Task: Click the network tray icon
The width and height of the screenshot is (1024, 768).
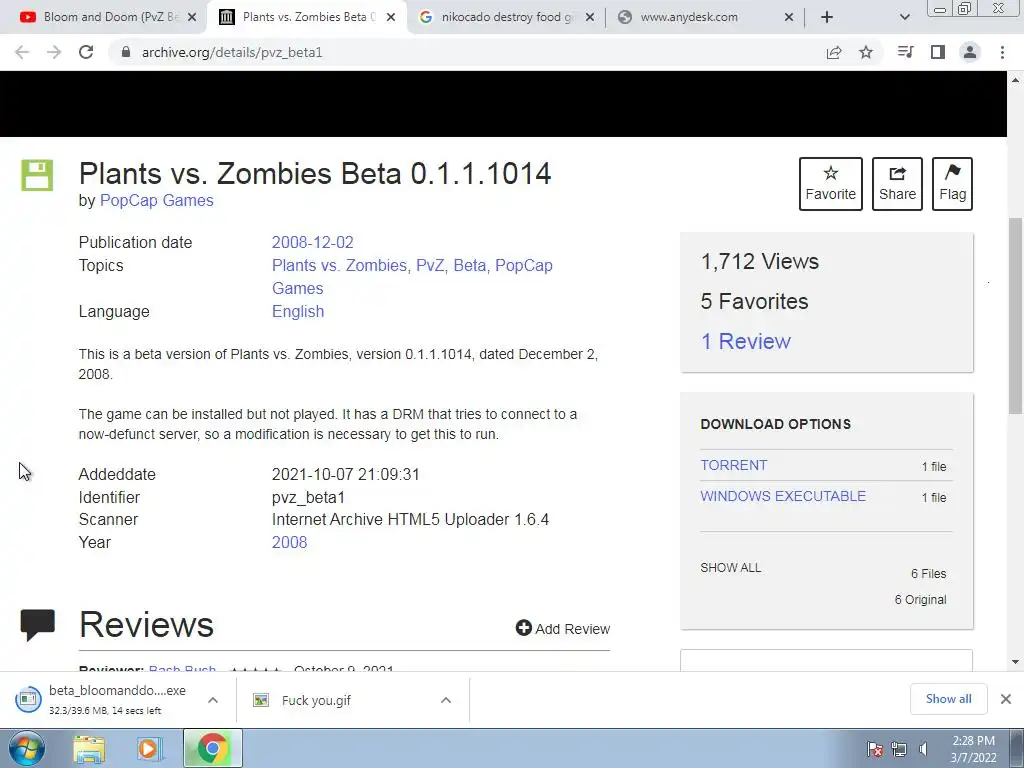Action: click(899, 749)
